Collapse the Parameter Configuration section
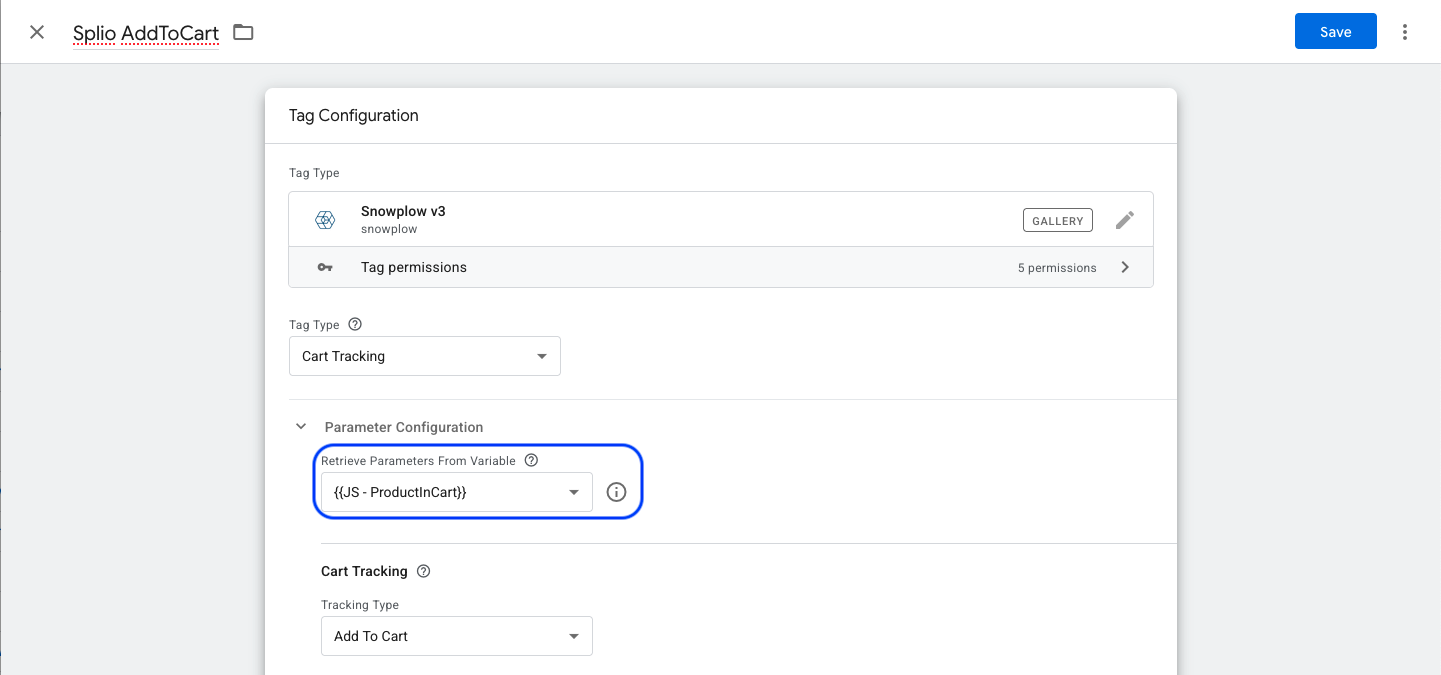Screen dimensions: 1441x675 pyautogui.click(x=301, y=427)
